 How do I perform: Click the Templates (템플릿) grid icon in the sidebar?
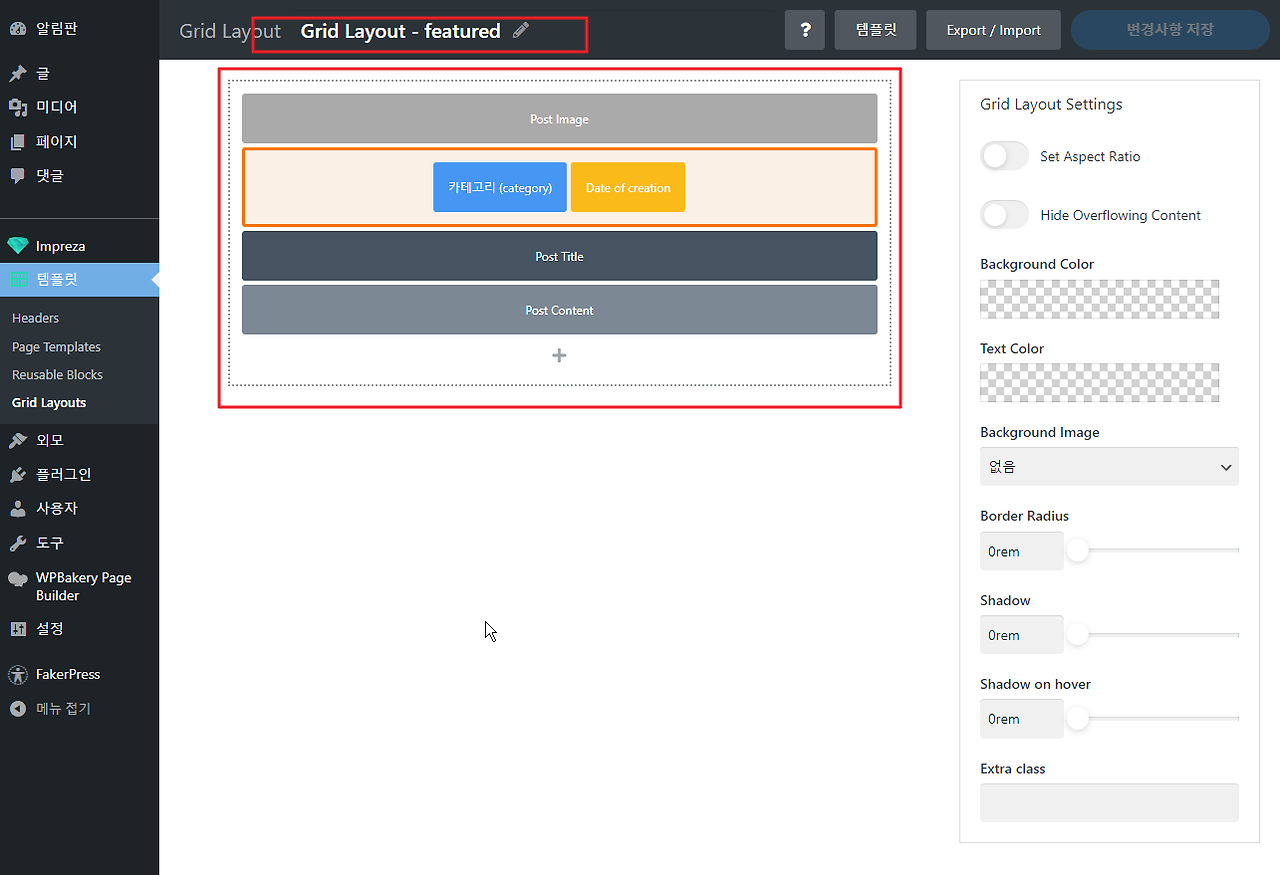[x=18, y=280]
